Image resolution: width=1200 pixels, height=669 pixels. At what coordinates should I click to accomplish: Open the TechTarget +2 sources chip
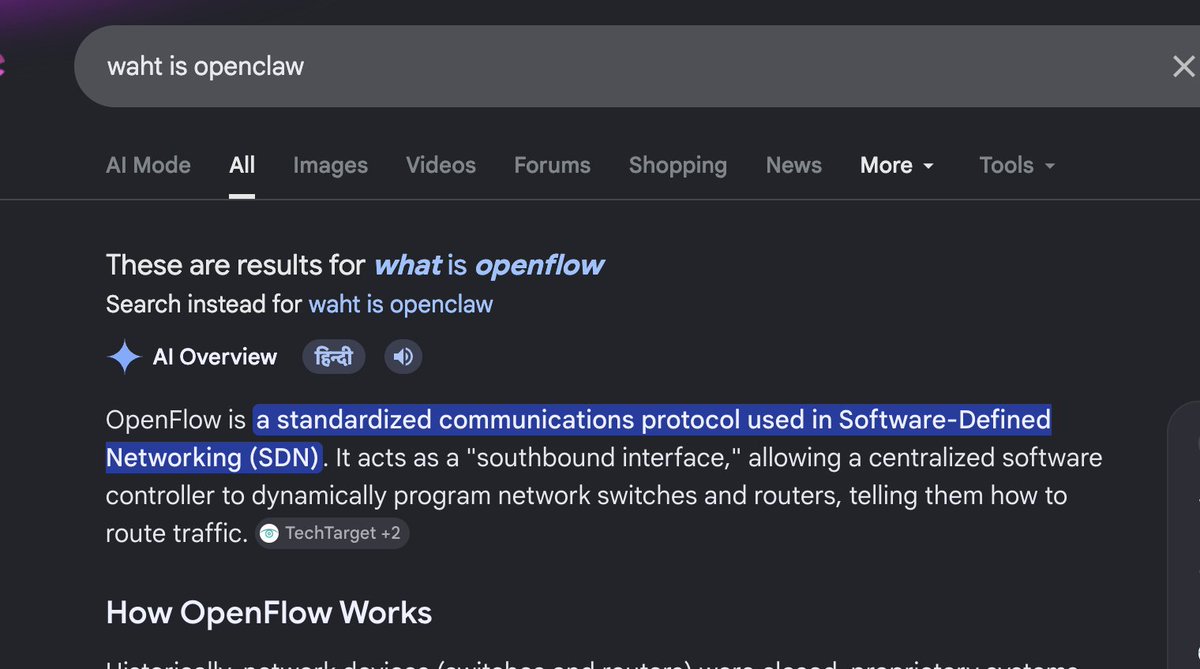coord(332,533)
